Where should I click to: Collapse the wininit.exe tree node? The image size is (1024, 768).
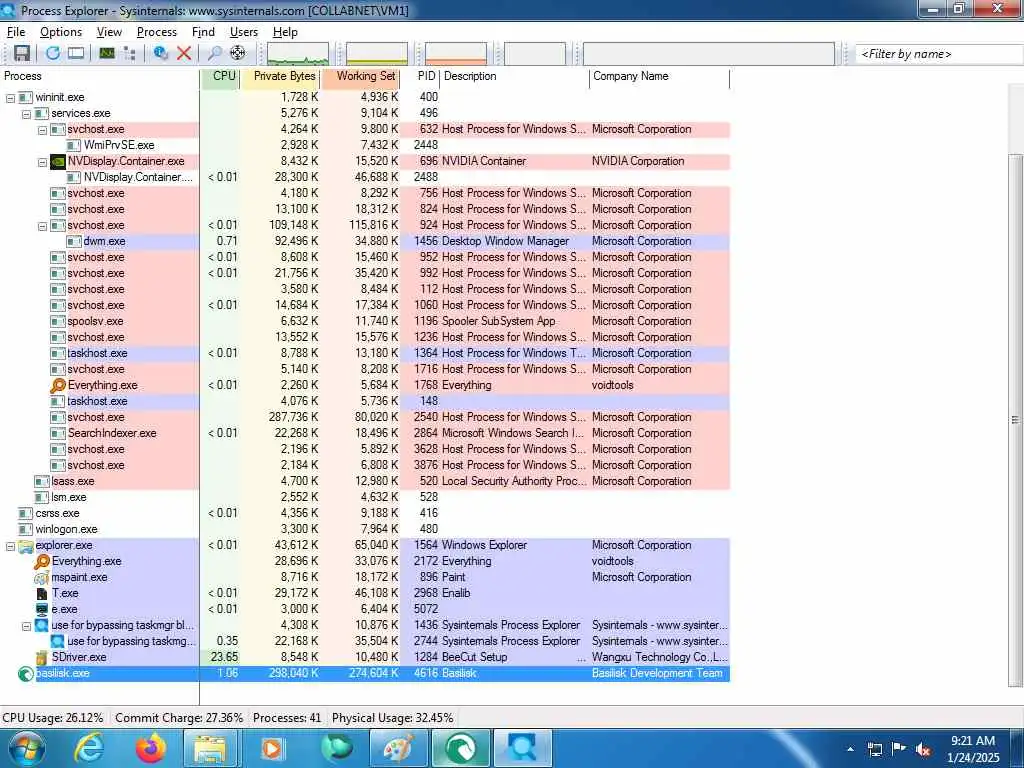pos(10,98)
